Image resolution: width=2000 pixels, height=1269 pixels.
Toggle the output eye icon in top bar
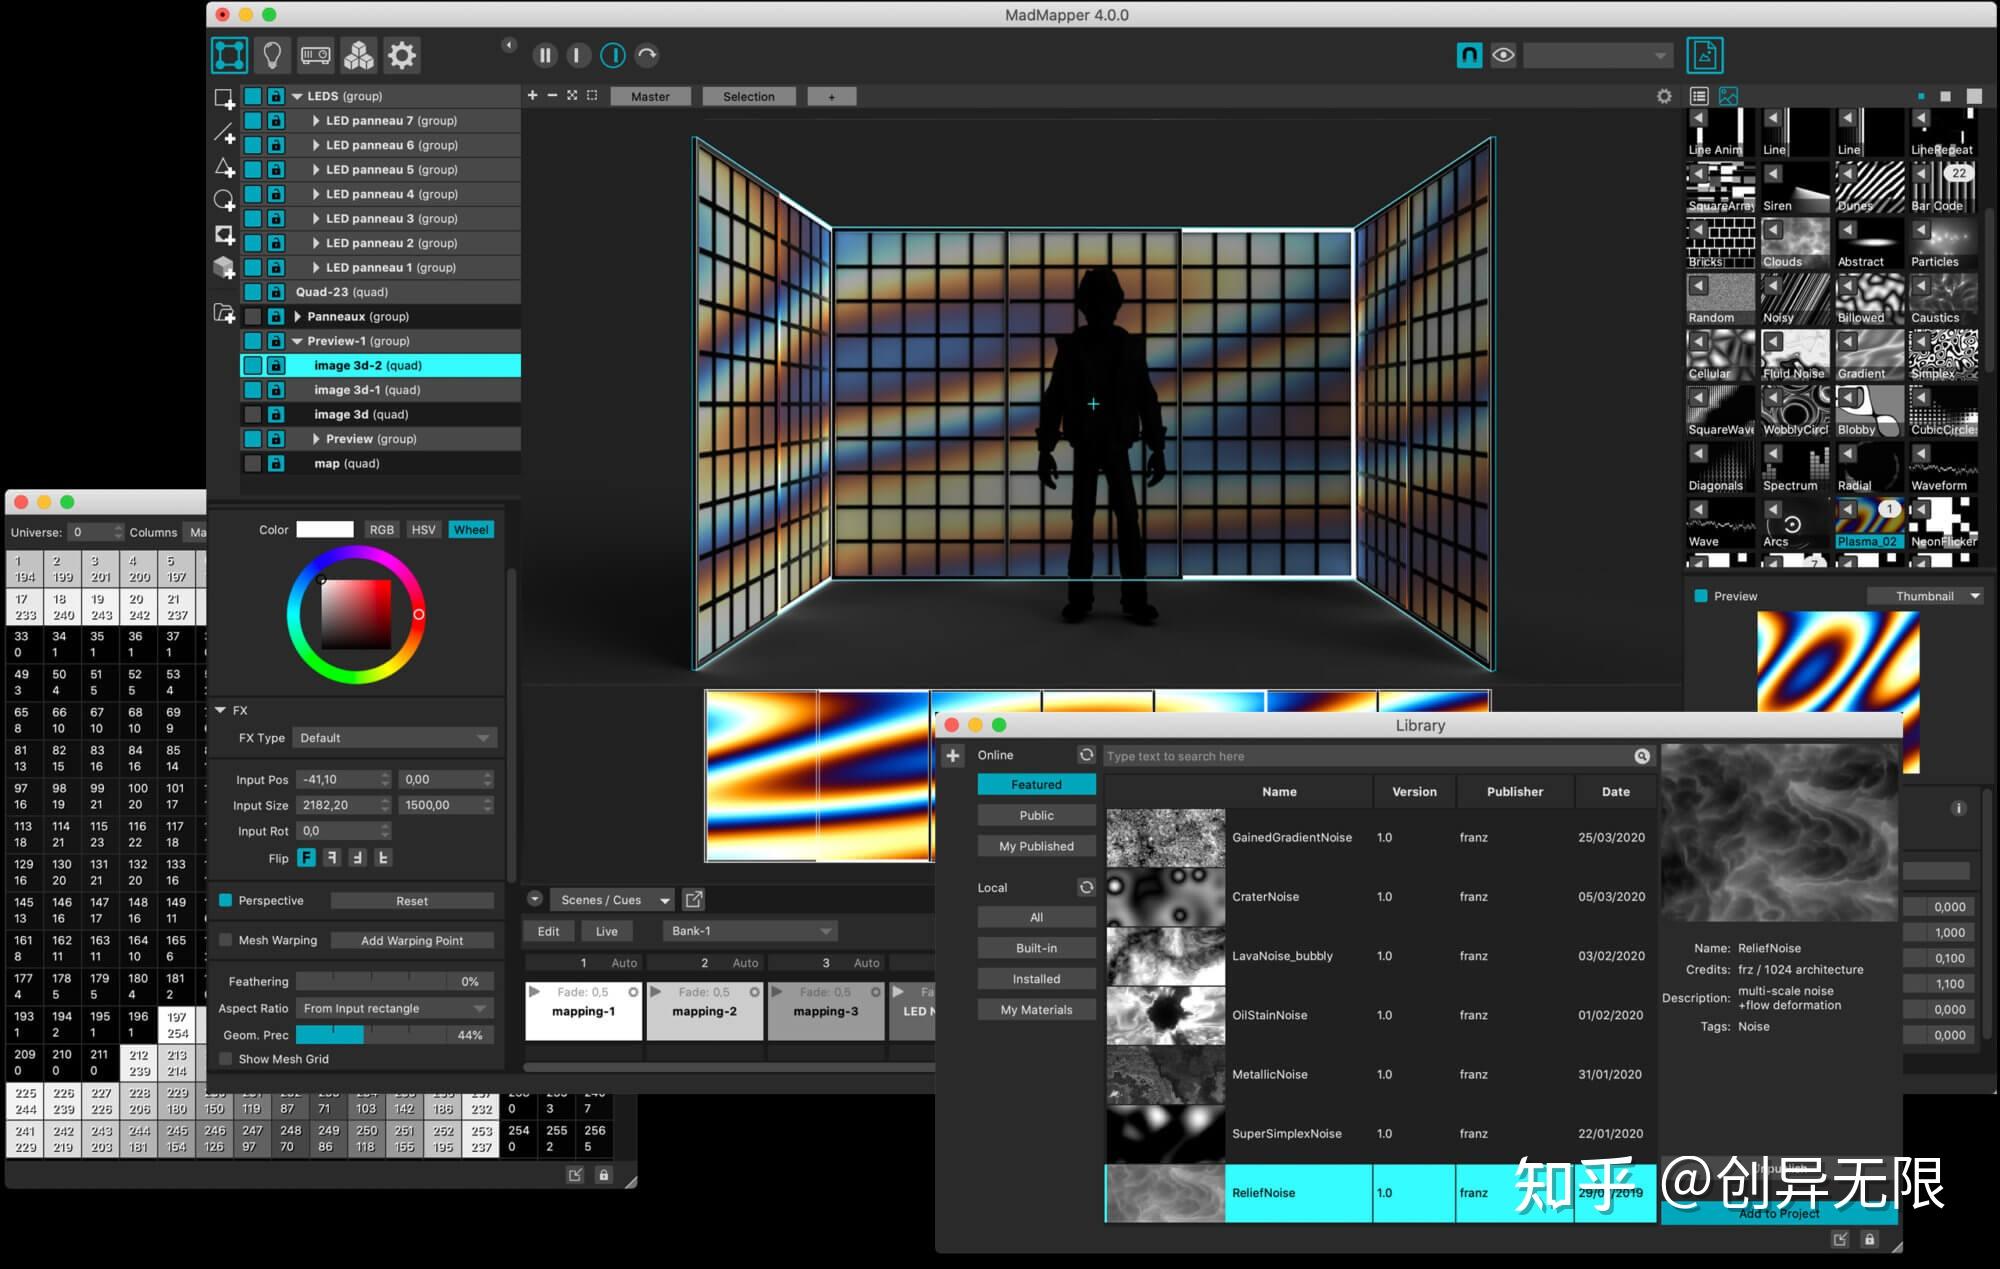click(x=1502, y=55)
